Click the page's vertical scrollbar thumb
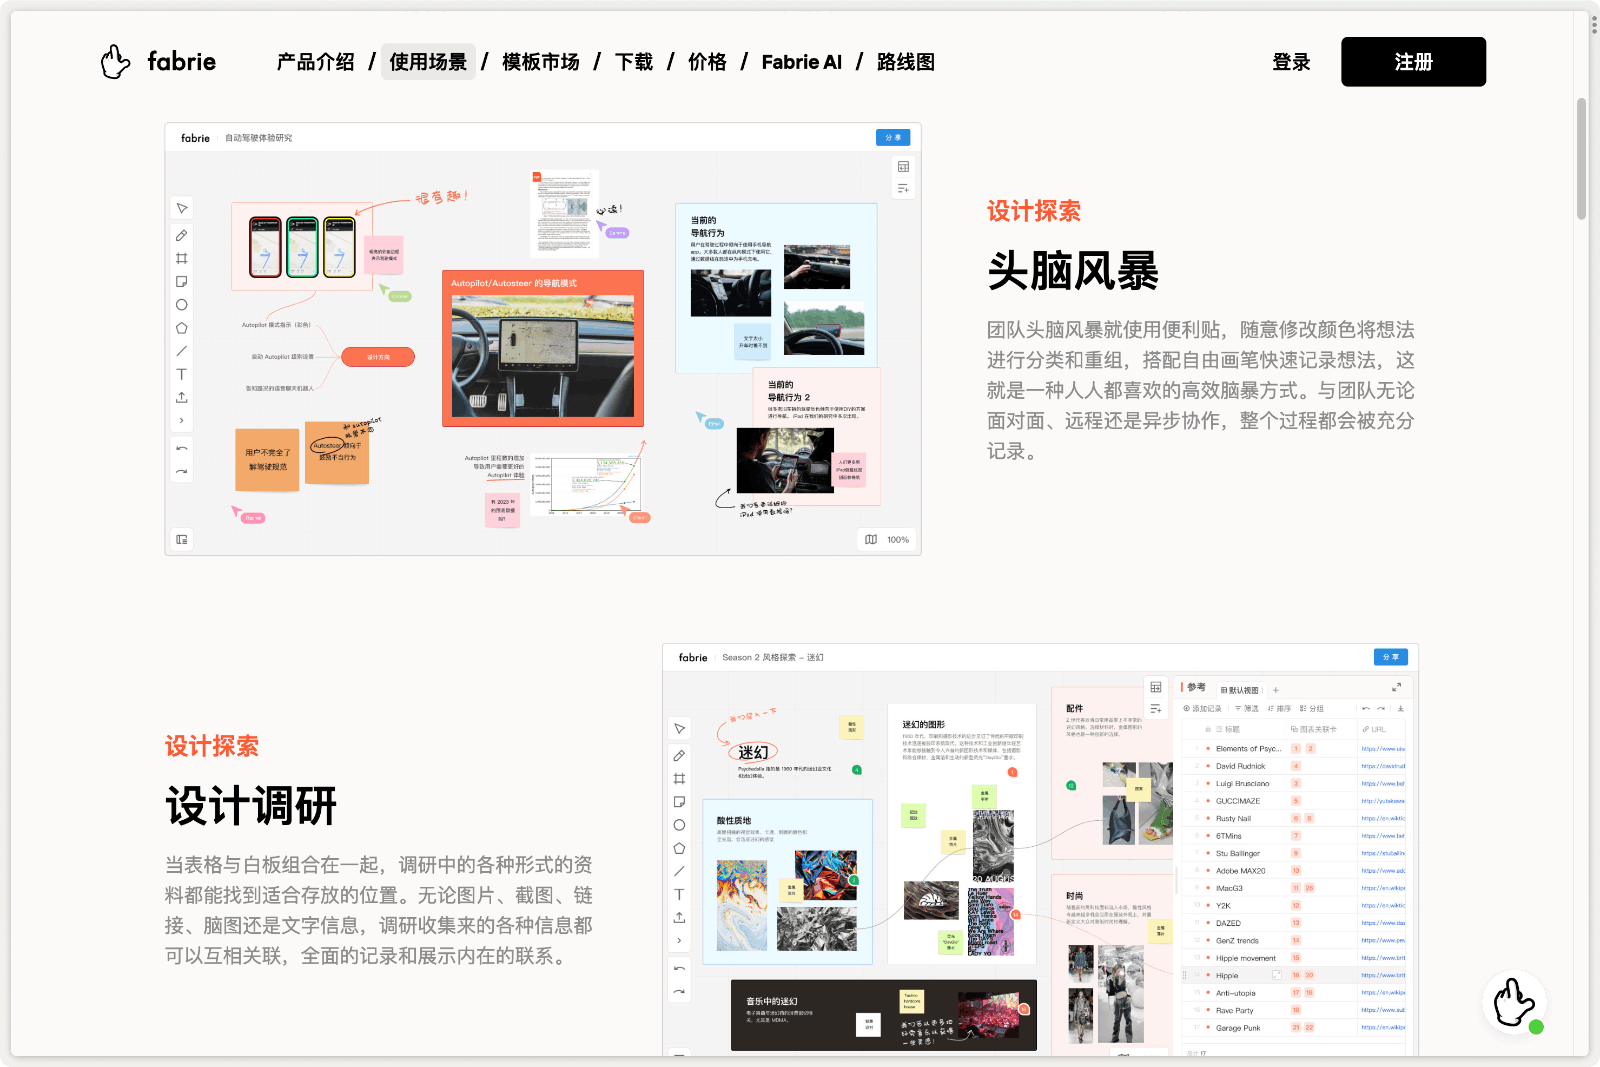 tap(1581, 158)
